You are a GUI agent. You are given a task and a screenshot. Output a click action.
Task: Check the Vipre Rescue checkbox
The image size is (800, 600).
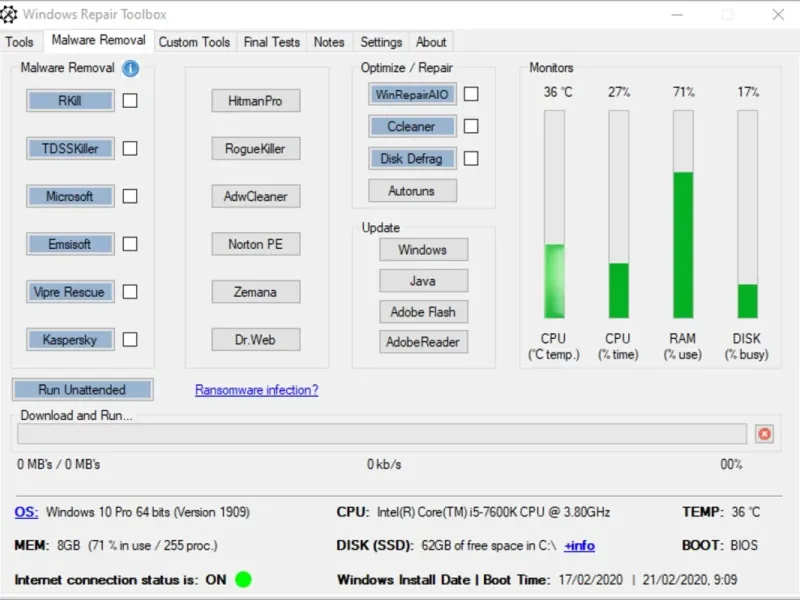click(x=130, y=292)
